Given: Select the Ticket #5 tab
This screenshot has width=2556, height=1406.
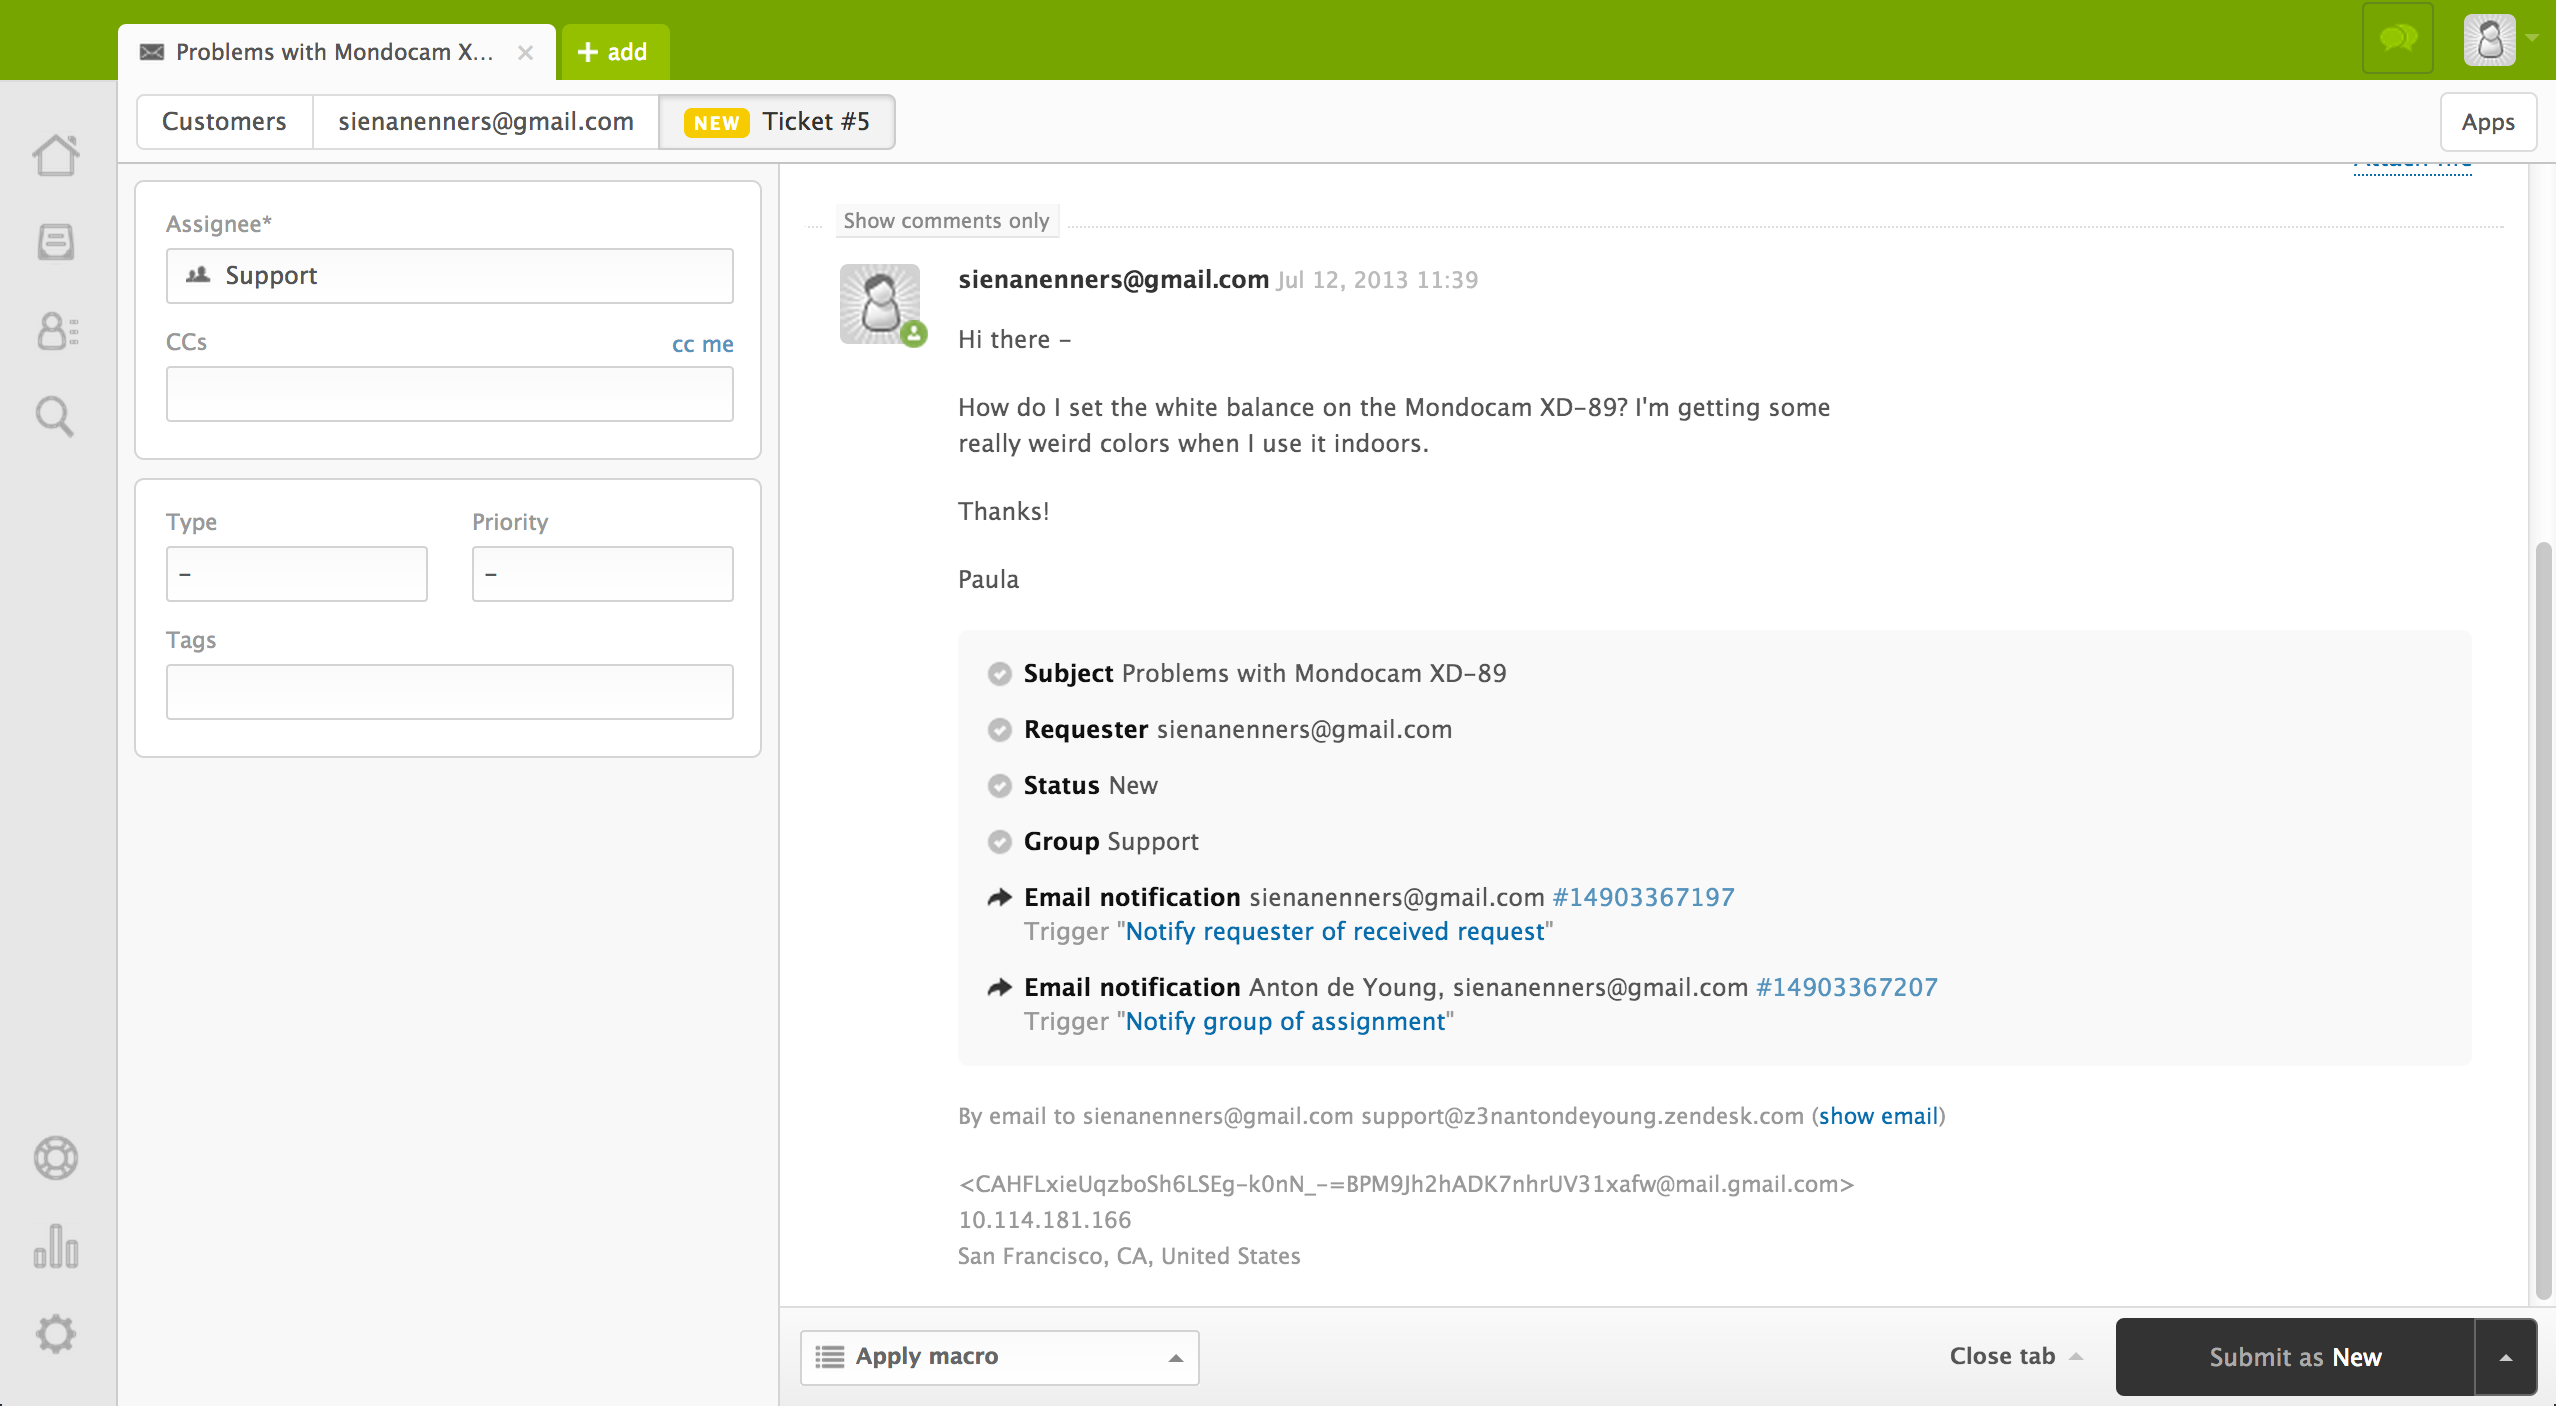Looking at the screenshot, I should coord(778,121).
